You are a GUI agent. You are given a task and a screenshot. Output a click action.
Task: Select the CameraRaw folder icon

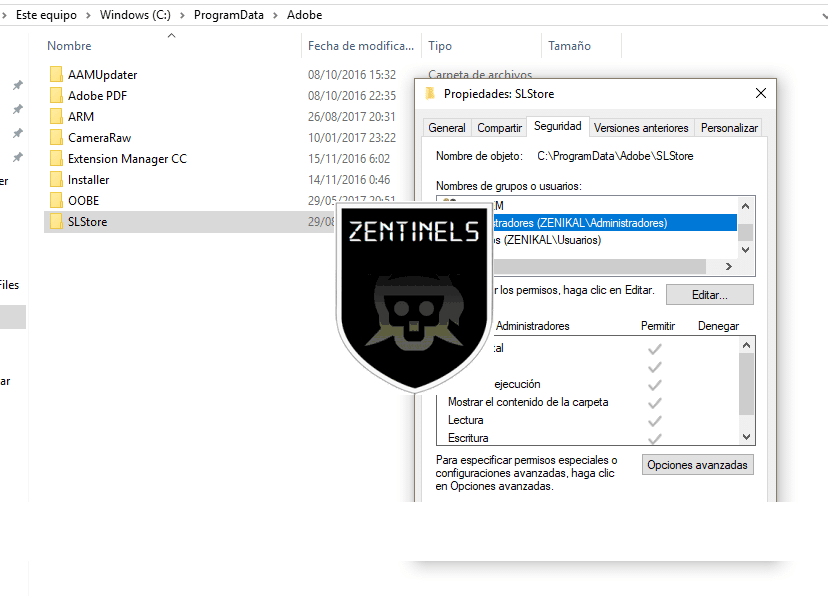pyautogui.click(x=56, y=138)
